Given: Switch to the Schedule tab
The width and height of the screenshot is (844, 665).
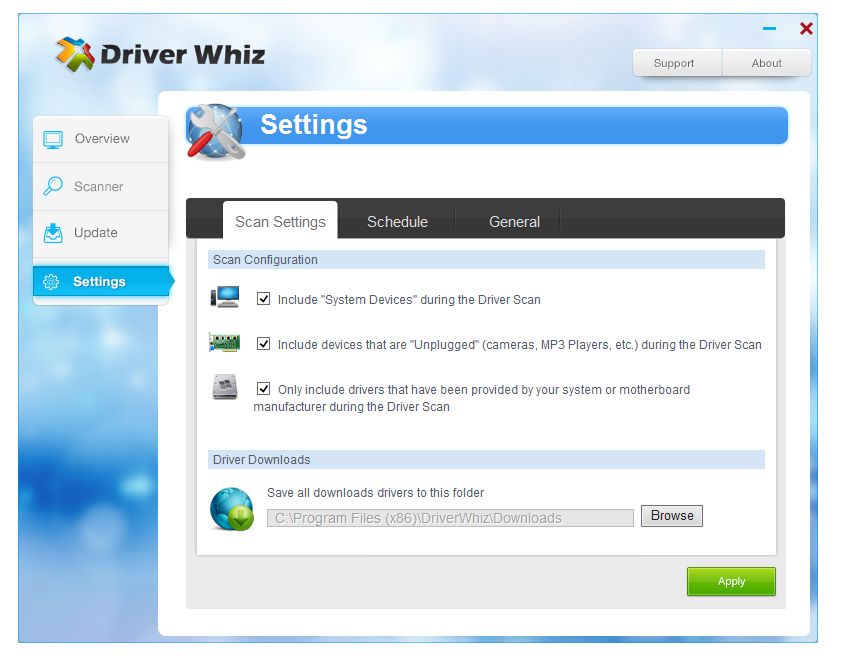Looking at the screenshot, I should pyautogui.click(x=397, y=222).
